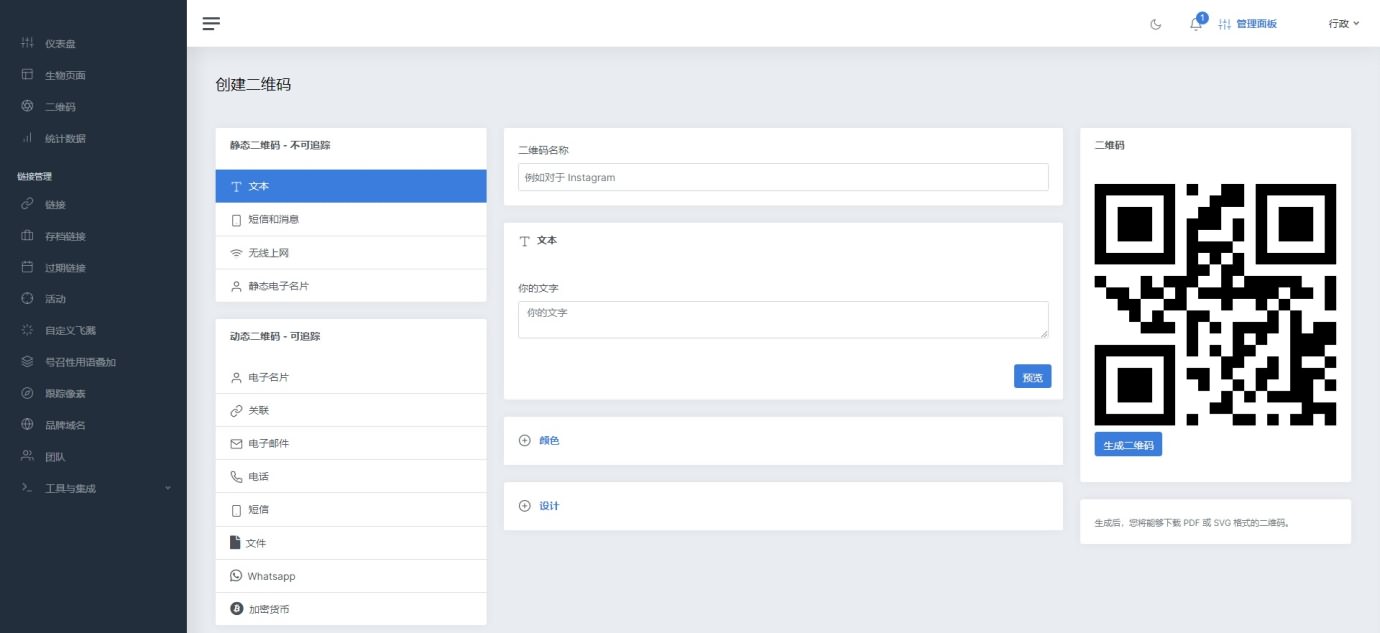Select 短信和消息 static QR type

[351, 219]
